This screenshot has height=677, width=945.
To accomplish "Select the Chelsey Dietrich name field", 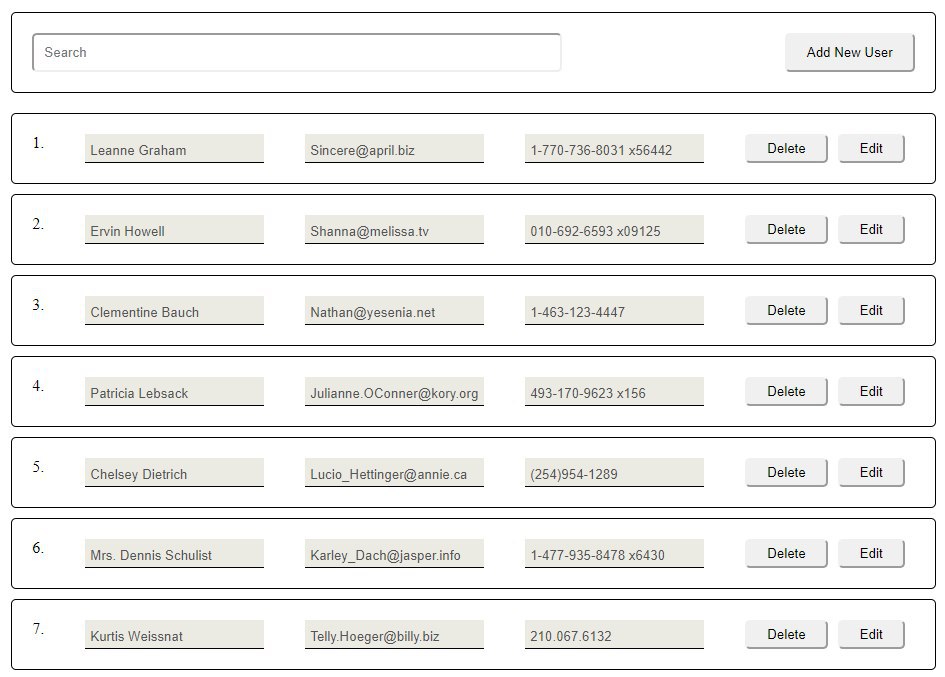I will [174, 473].
